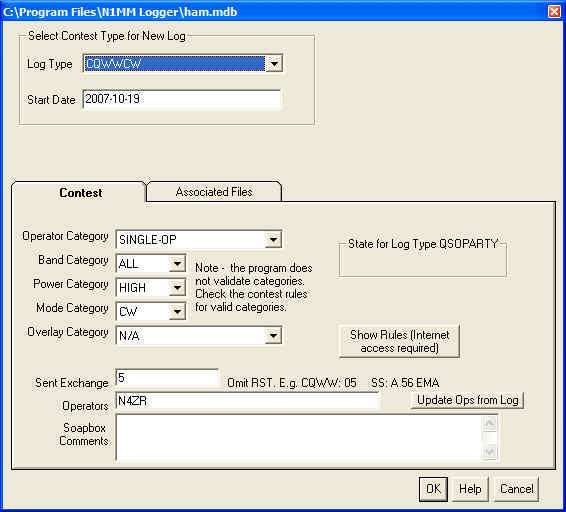Click into the Start Date field
This screenshot has height=512, width=566.
pos(182,99)
